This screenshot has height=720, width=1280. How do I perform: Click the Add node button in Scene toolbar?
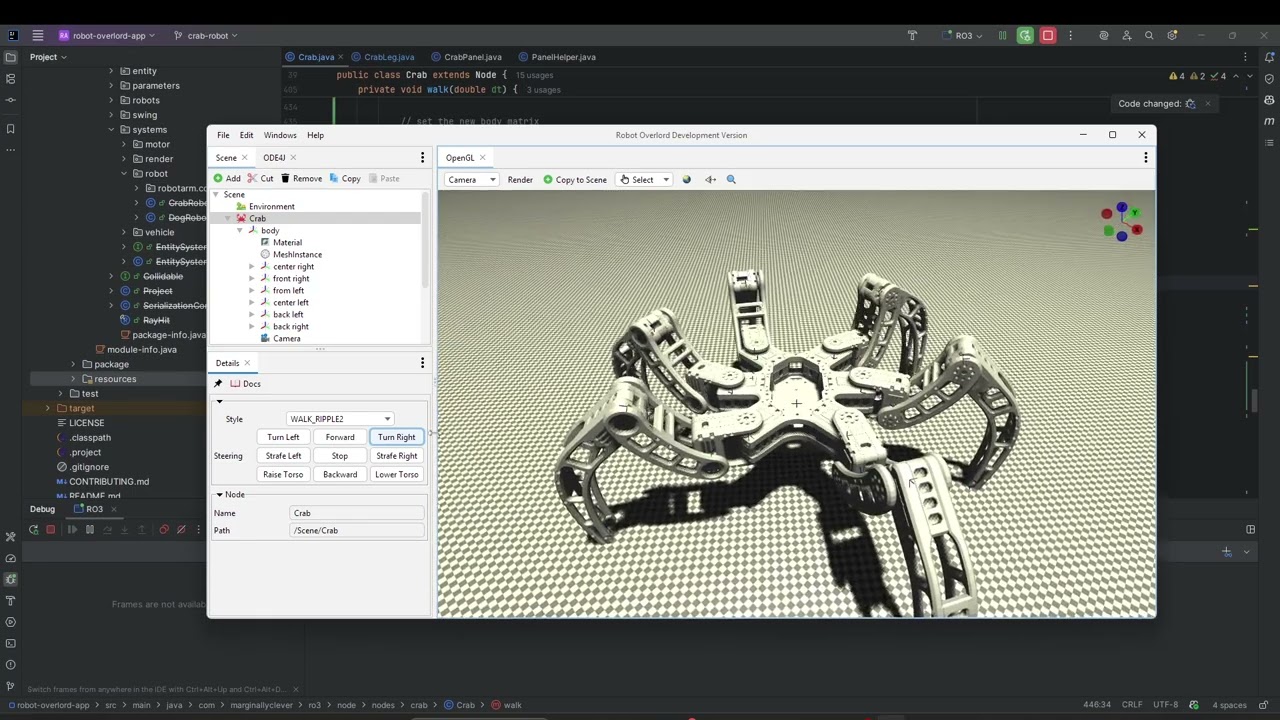pyautogui.click(x=227, y=179)
